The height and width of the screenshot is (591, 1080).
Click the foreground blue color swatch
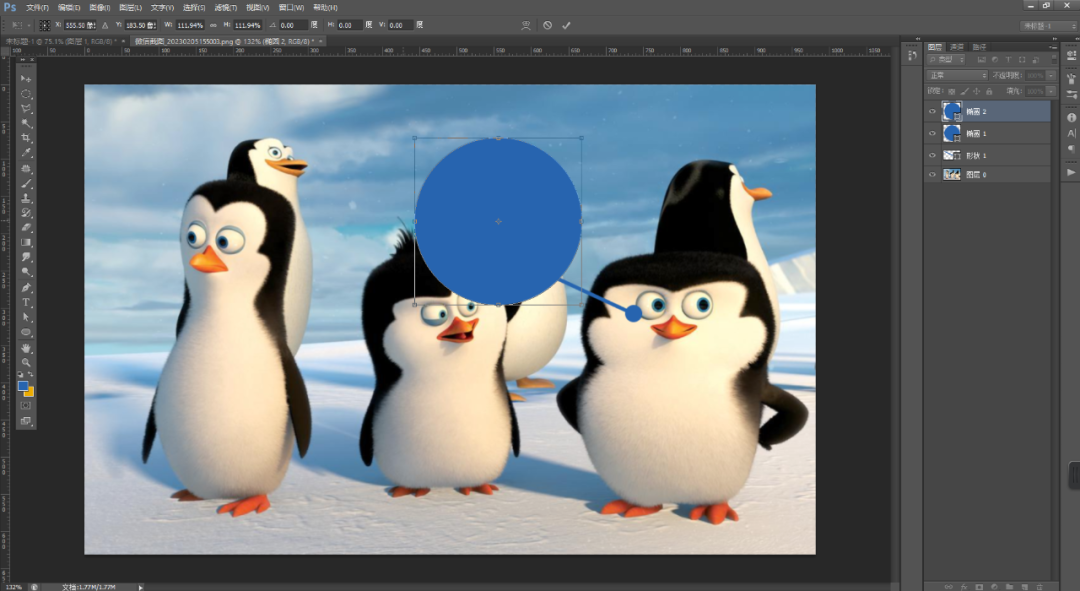coord(23,386)
